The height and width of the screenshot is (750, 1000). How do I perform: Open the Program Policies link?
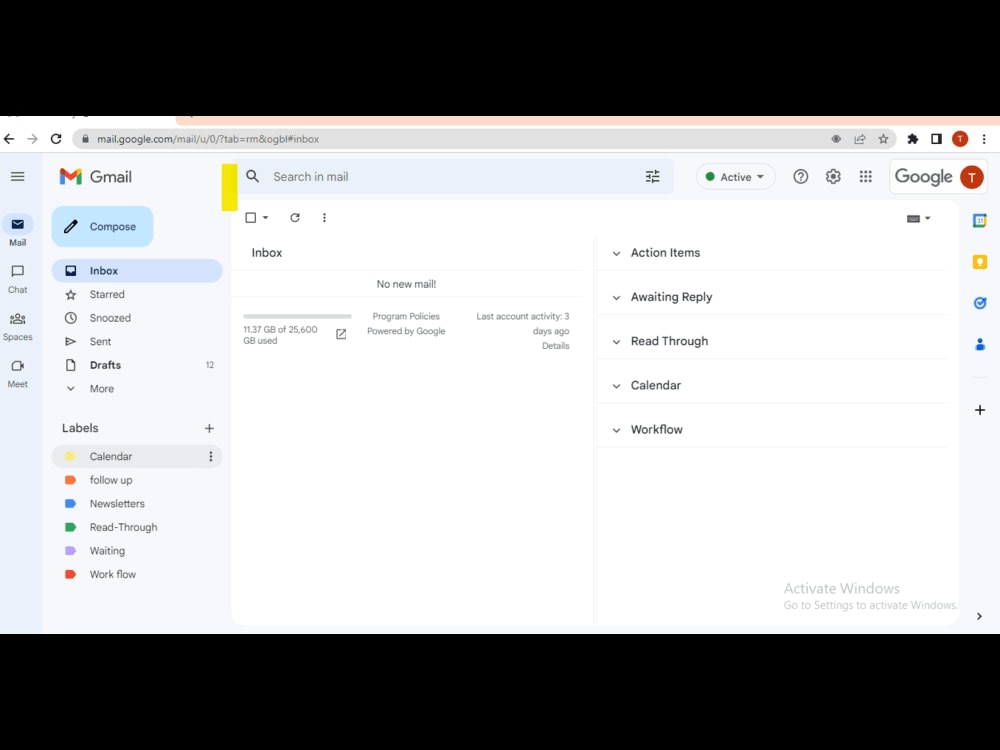tap(406, 316)
